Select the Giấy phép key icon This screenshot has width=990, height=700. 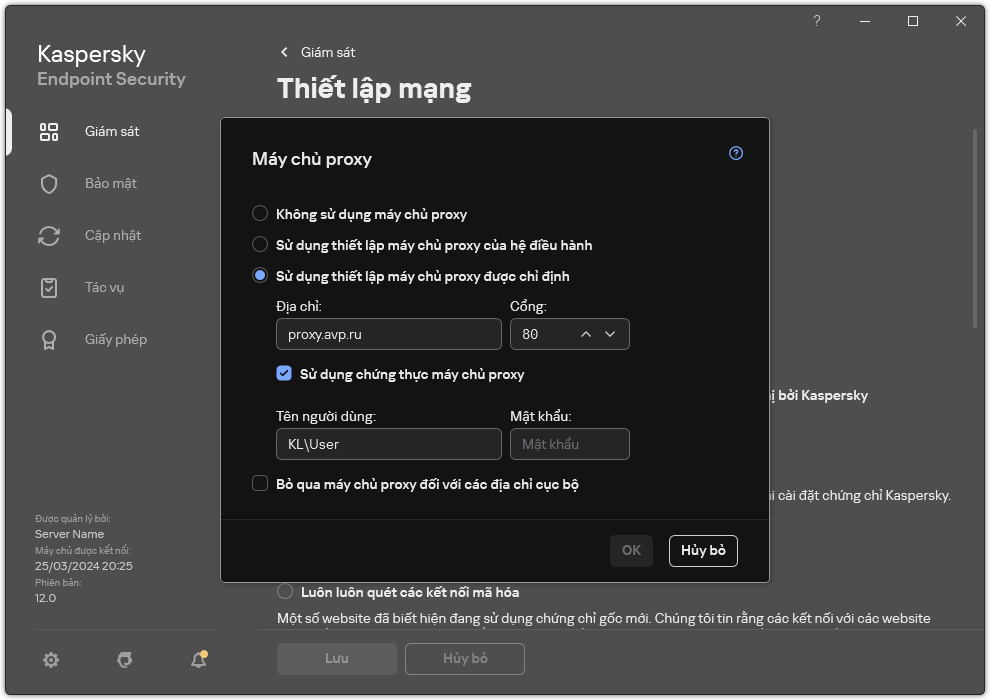[48, 339]
